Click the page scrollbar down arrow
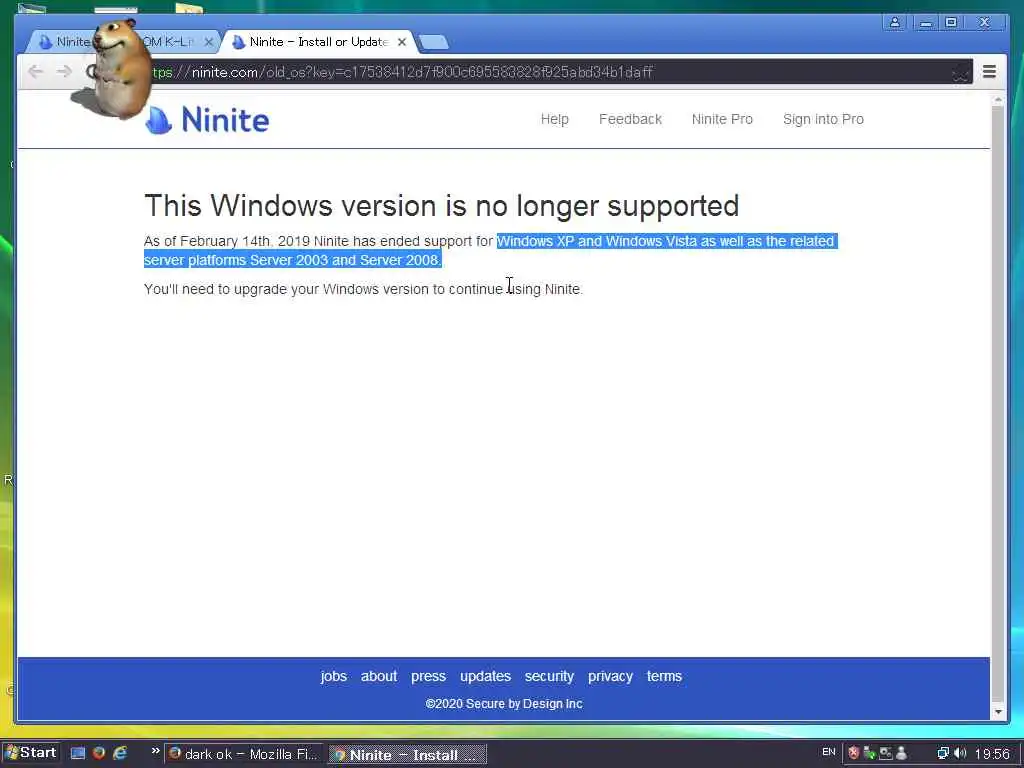 tap(998, 711)
